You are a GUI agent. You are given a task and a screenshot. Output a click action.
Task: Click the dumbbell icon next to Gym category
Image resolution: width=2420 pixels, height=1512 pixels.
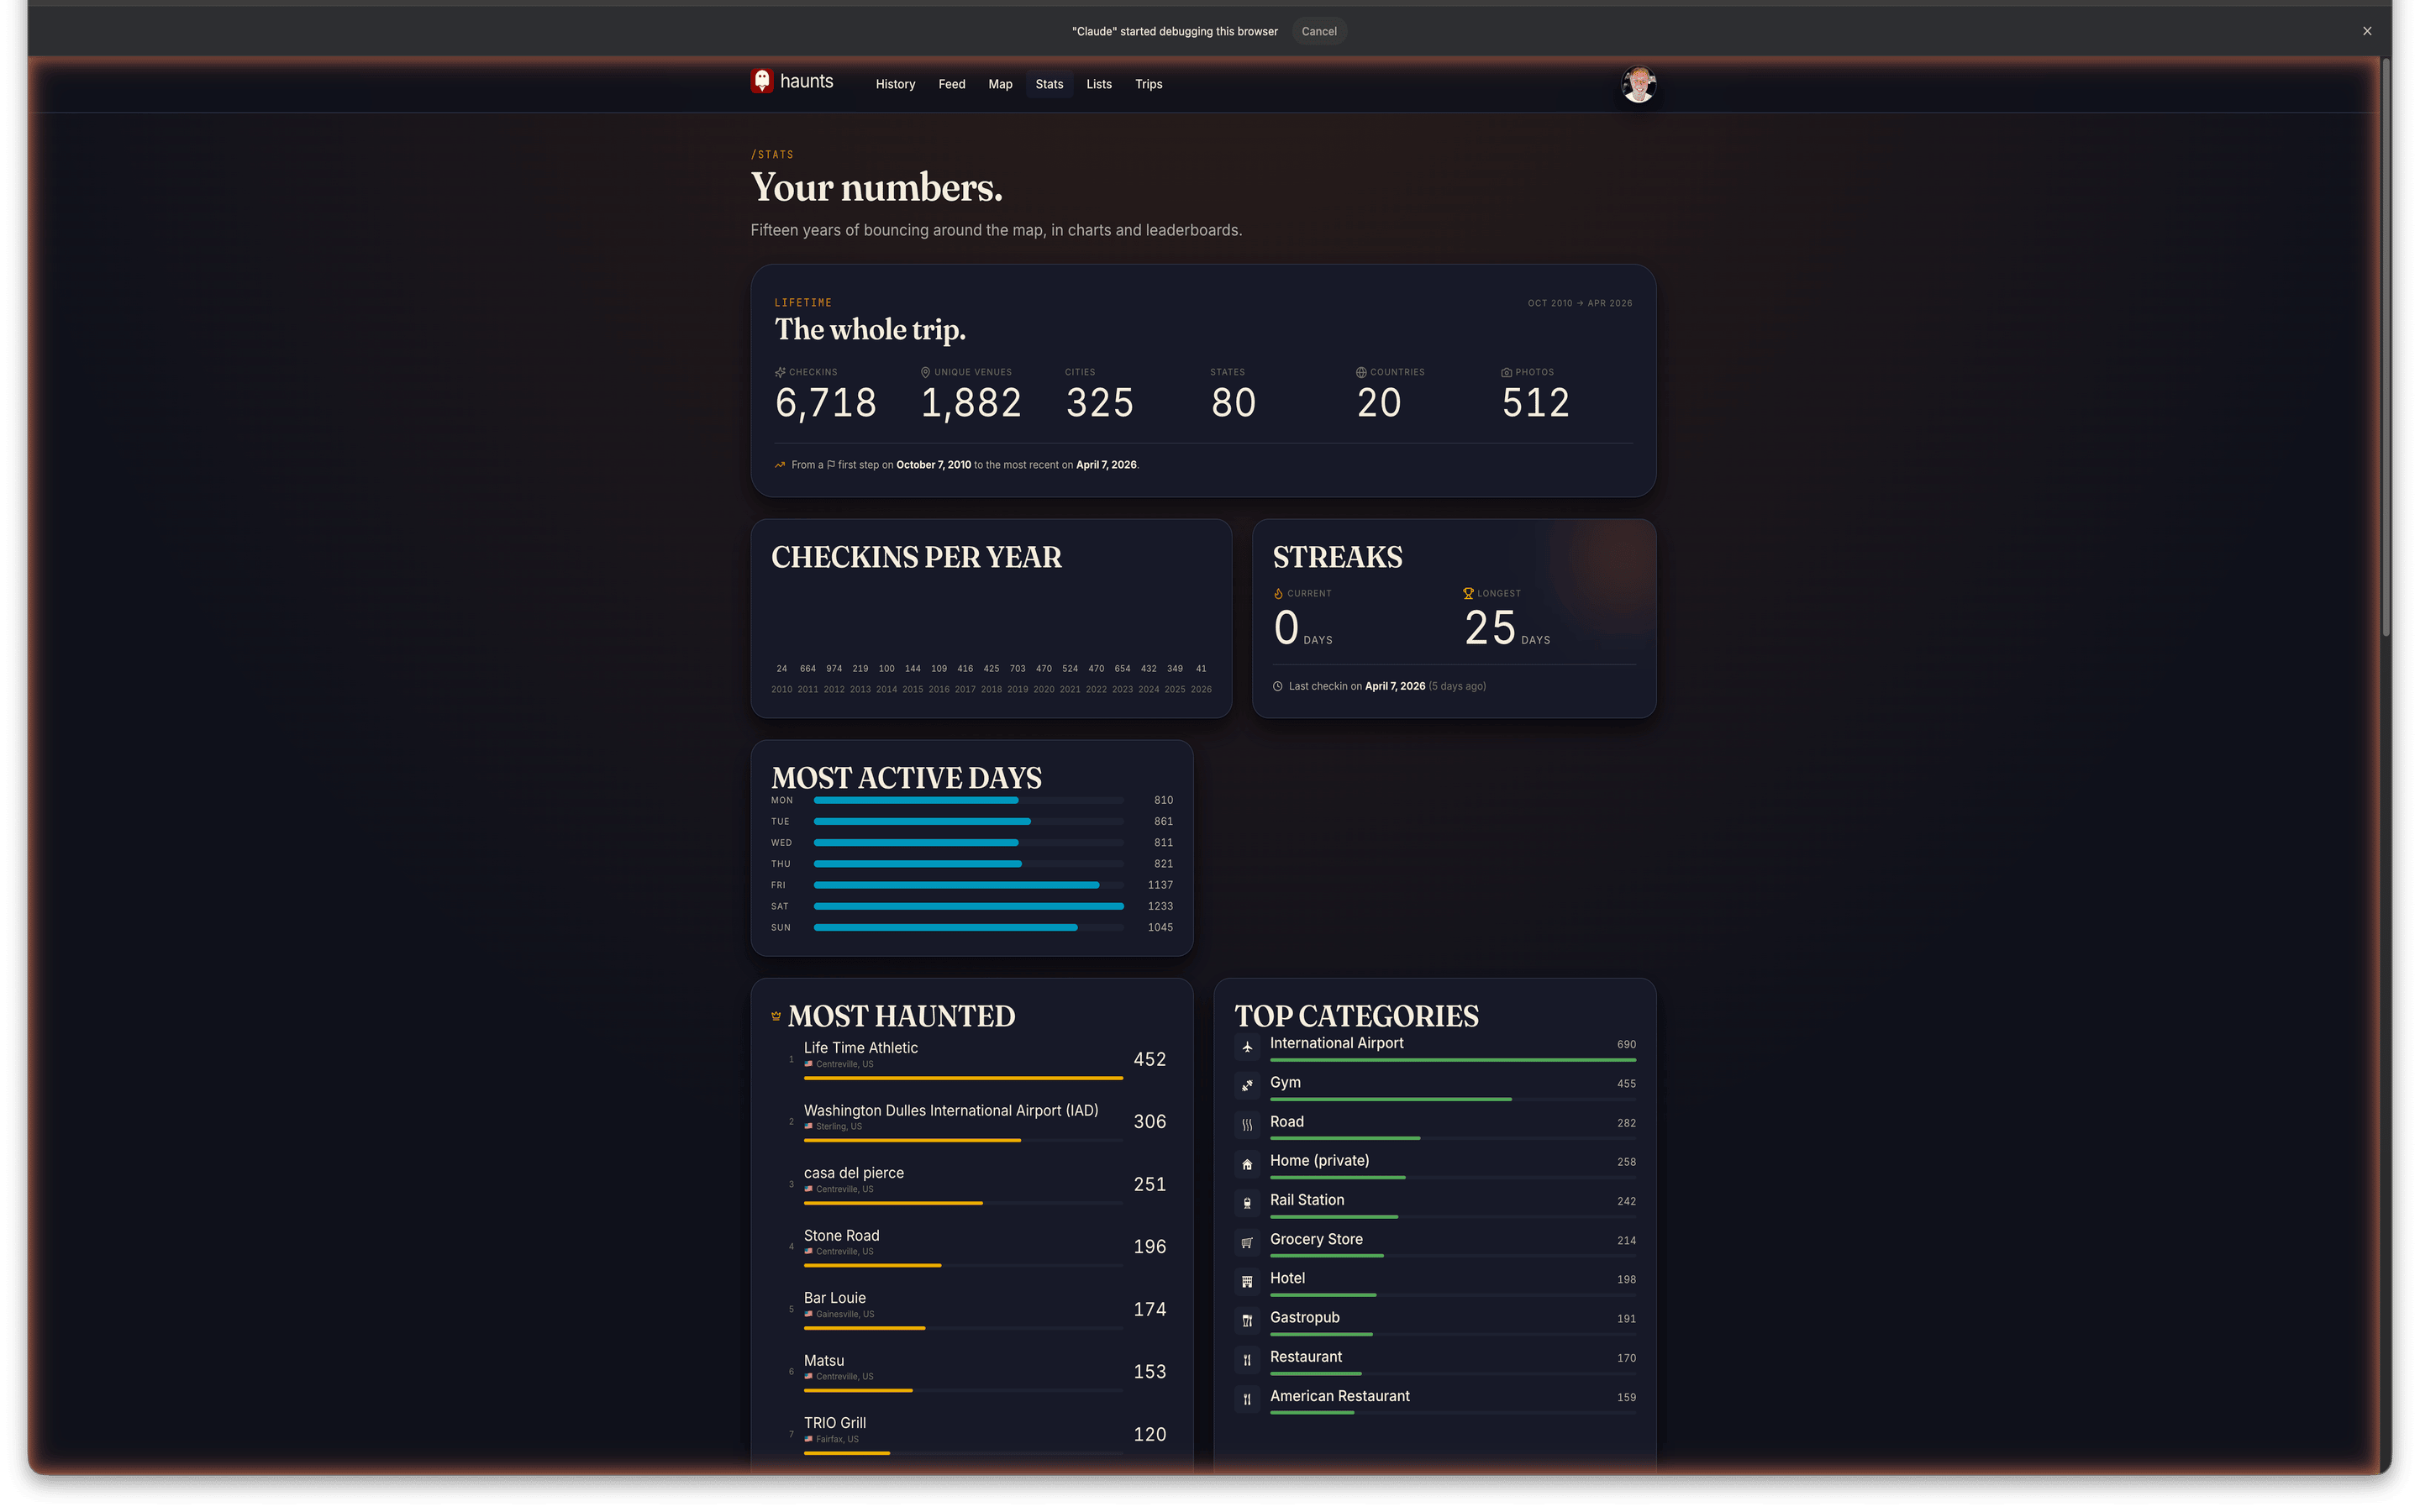[x=1247, y=1085]
